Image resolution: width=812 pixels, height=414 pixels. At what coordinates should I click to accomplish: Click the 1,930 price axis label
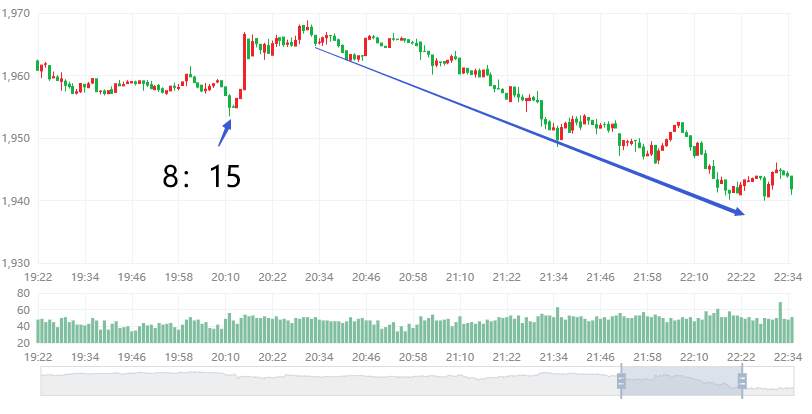pos(16,263)
